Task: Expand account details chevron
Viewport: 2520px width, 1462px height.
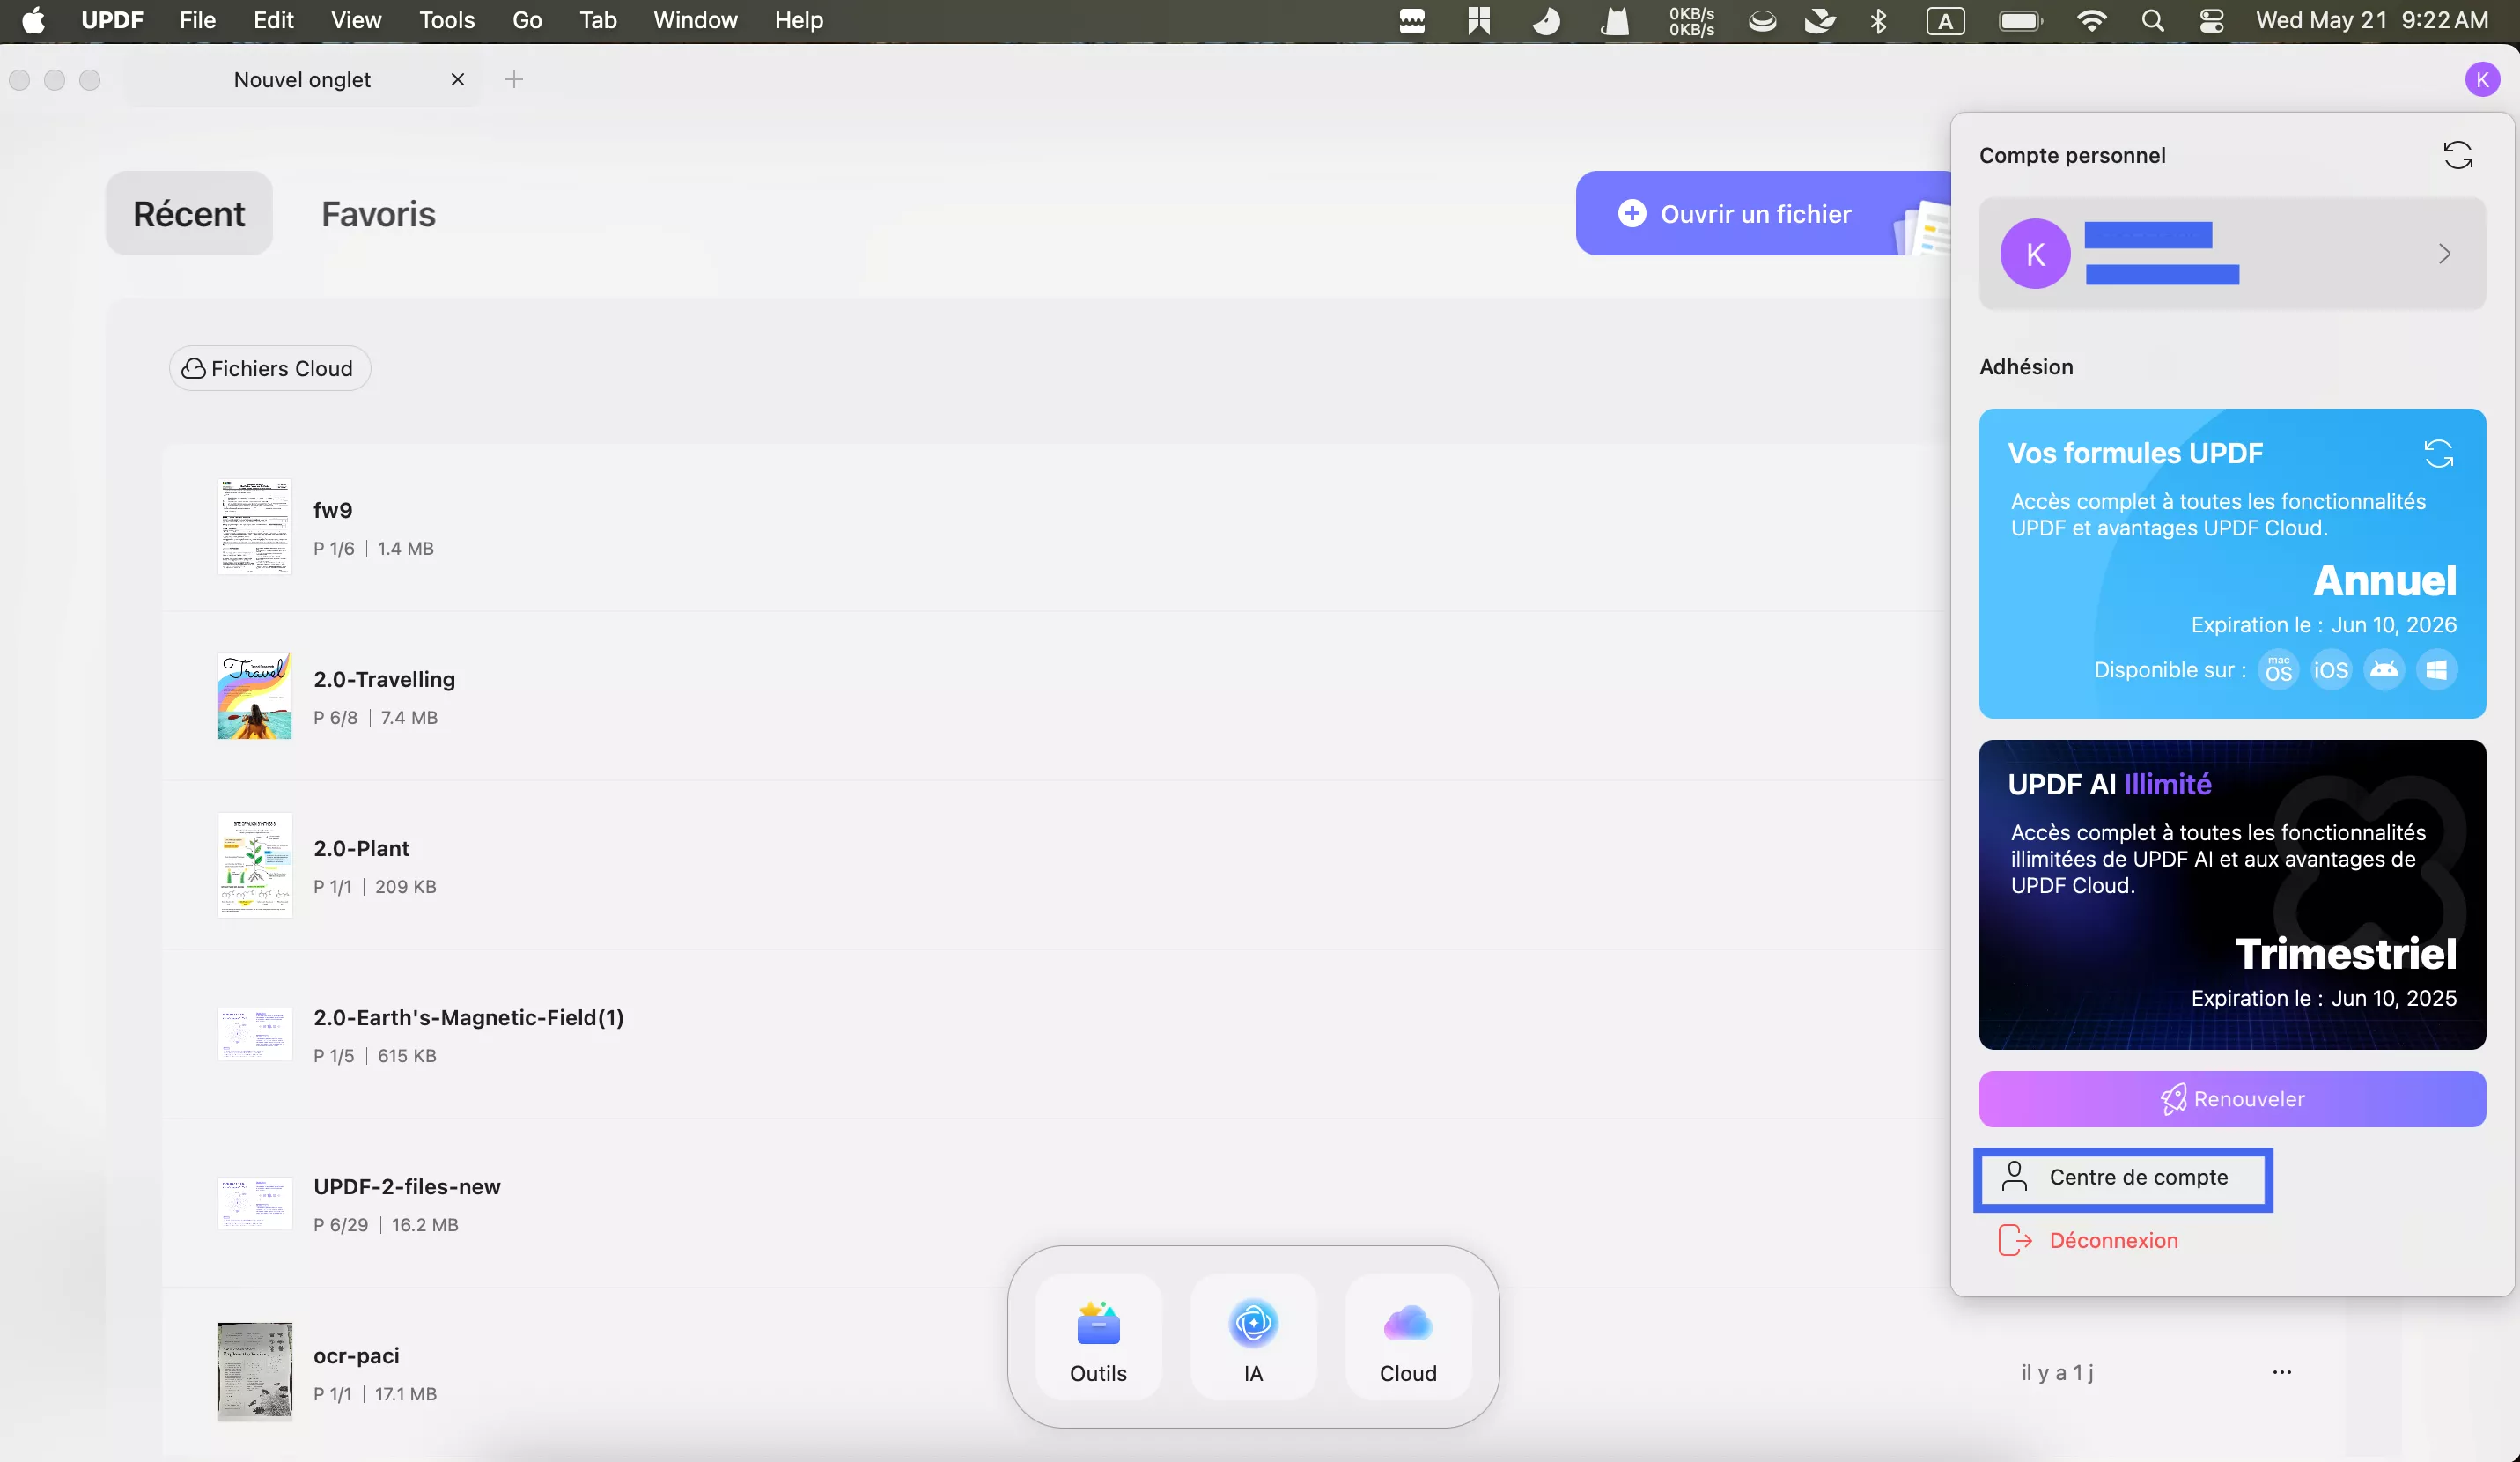Action: 2444,254
